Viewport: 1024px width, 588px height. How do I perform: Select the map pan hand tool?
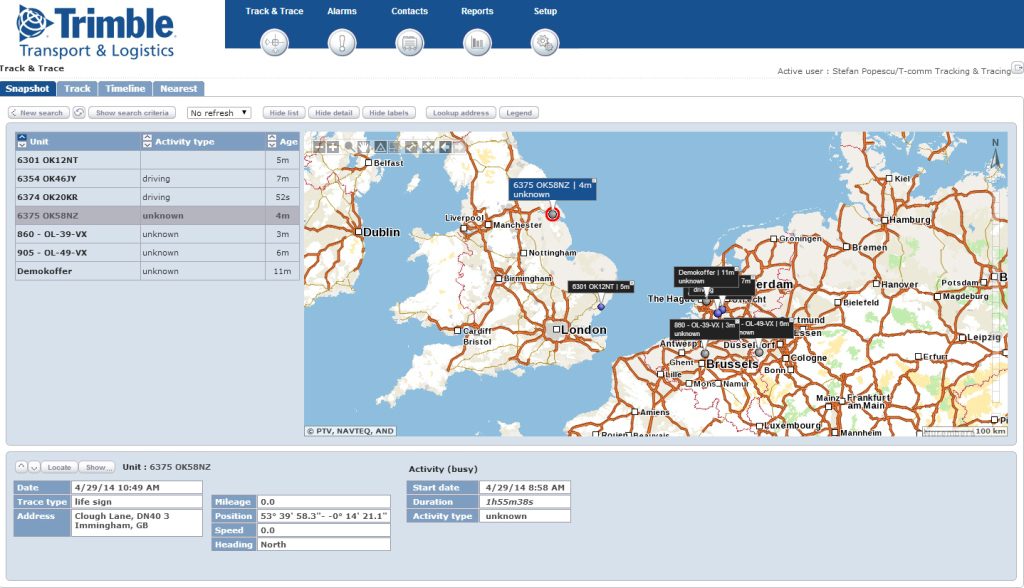tap(364, 147)
